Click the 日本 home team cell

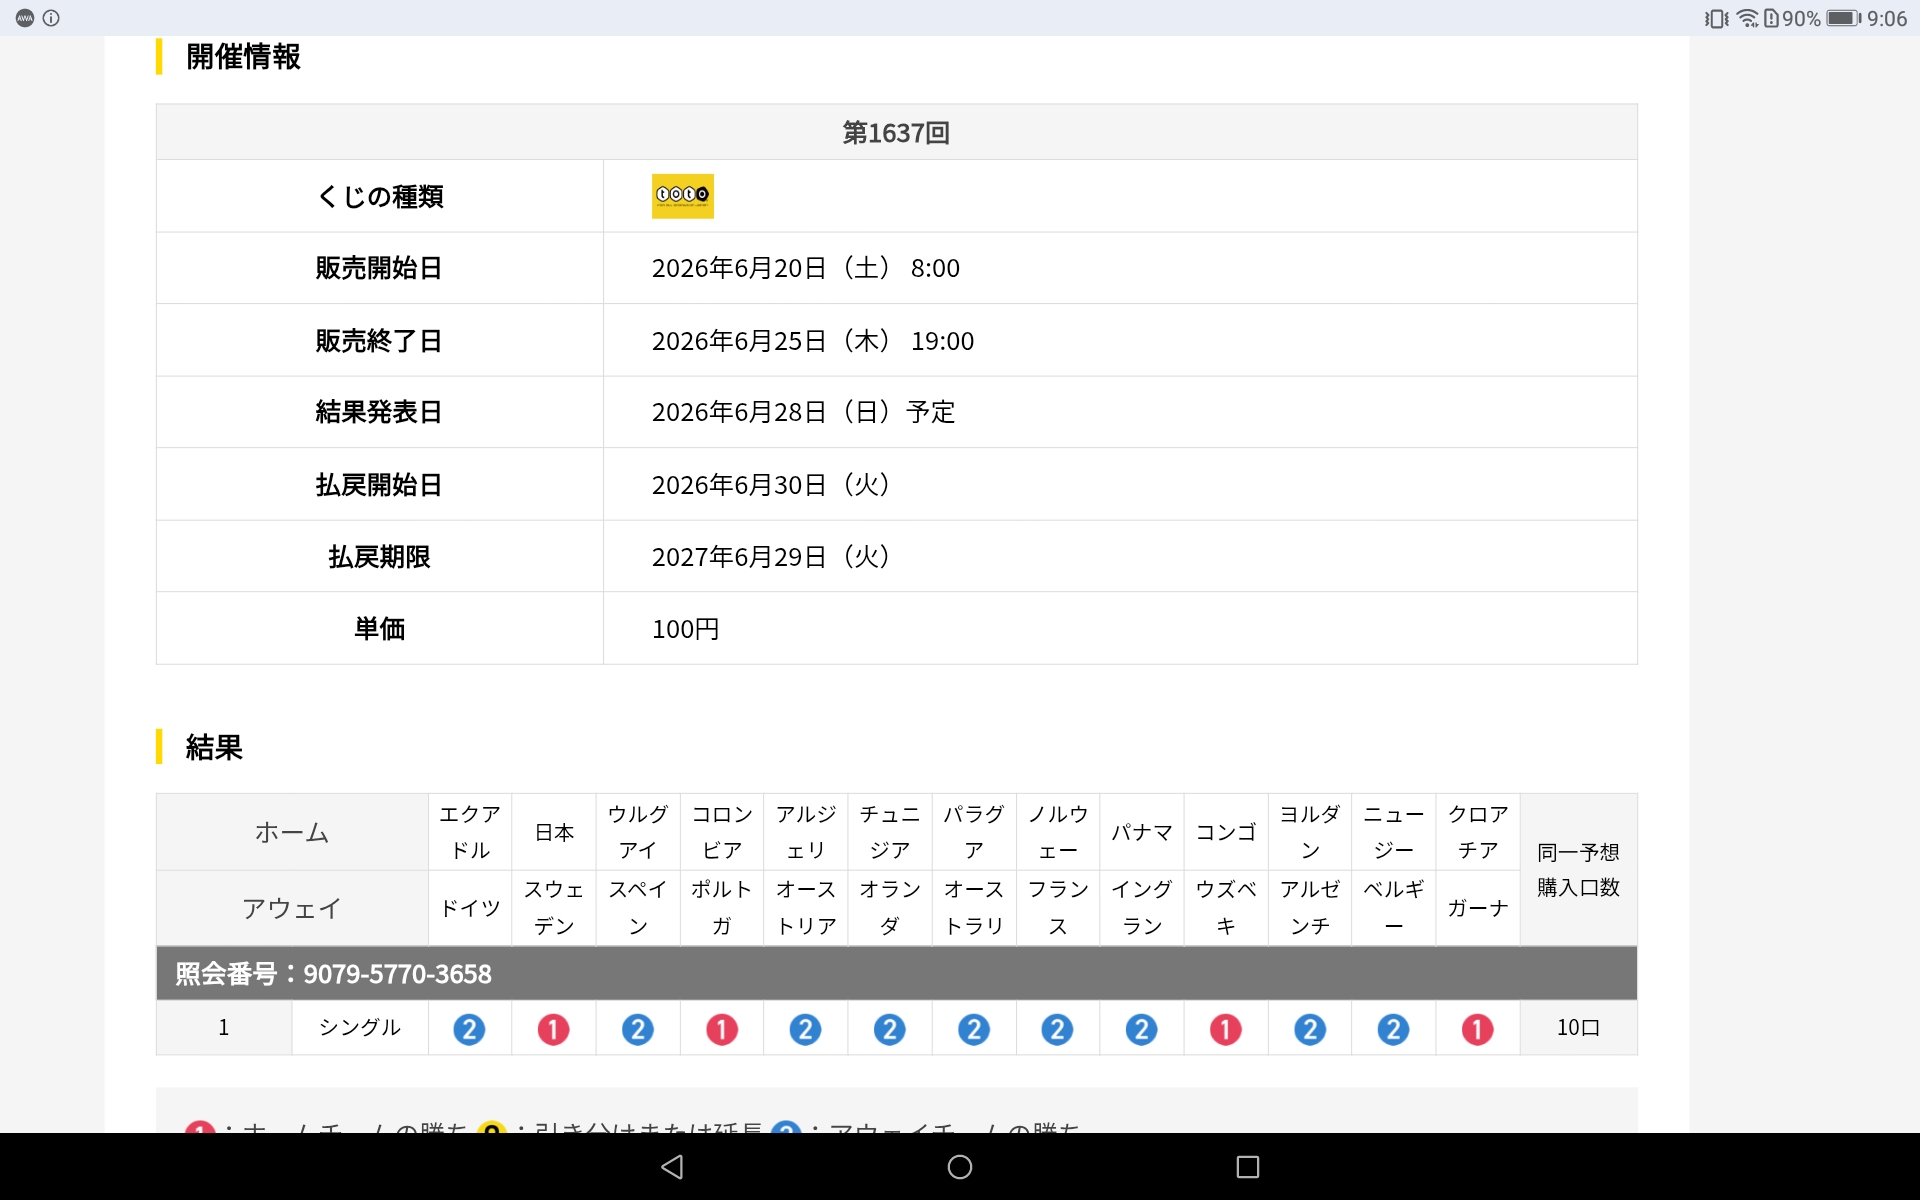(x=554, y=832)
